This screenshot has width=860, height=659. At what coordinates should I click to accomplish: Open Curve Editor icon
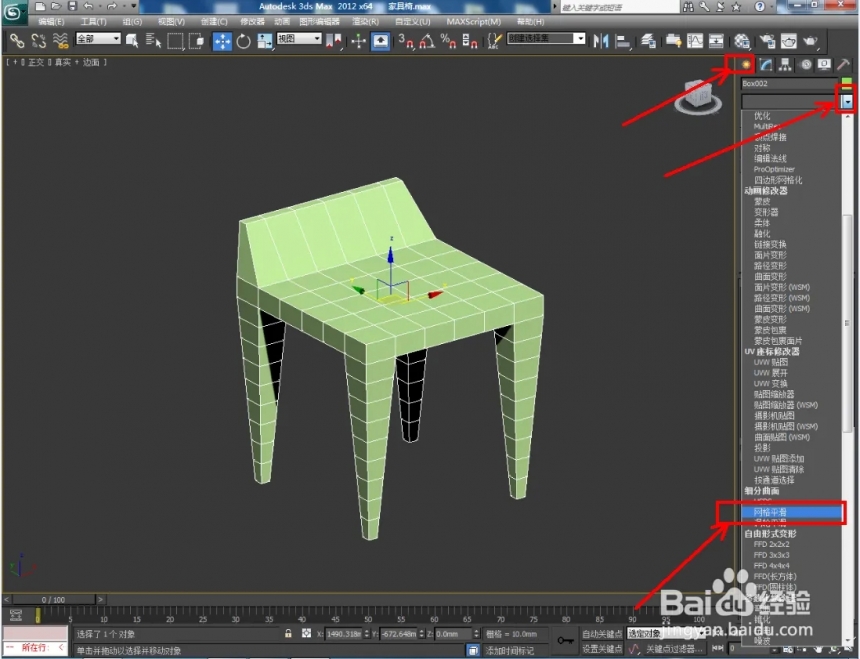[x=695, y=41]
